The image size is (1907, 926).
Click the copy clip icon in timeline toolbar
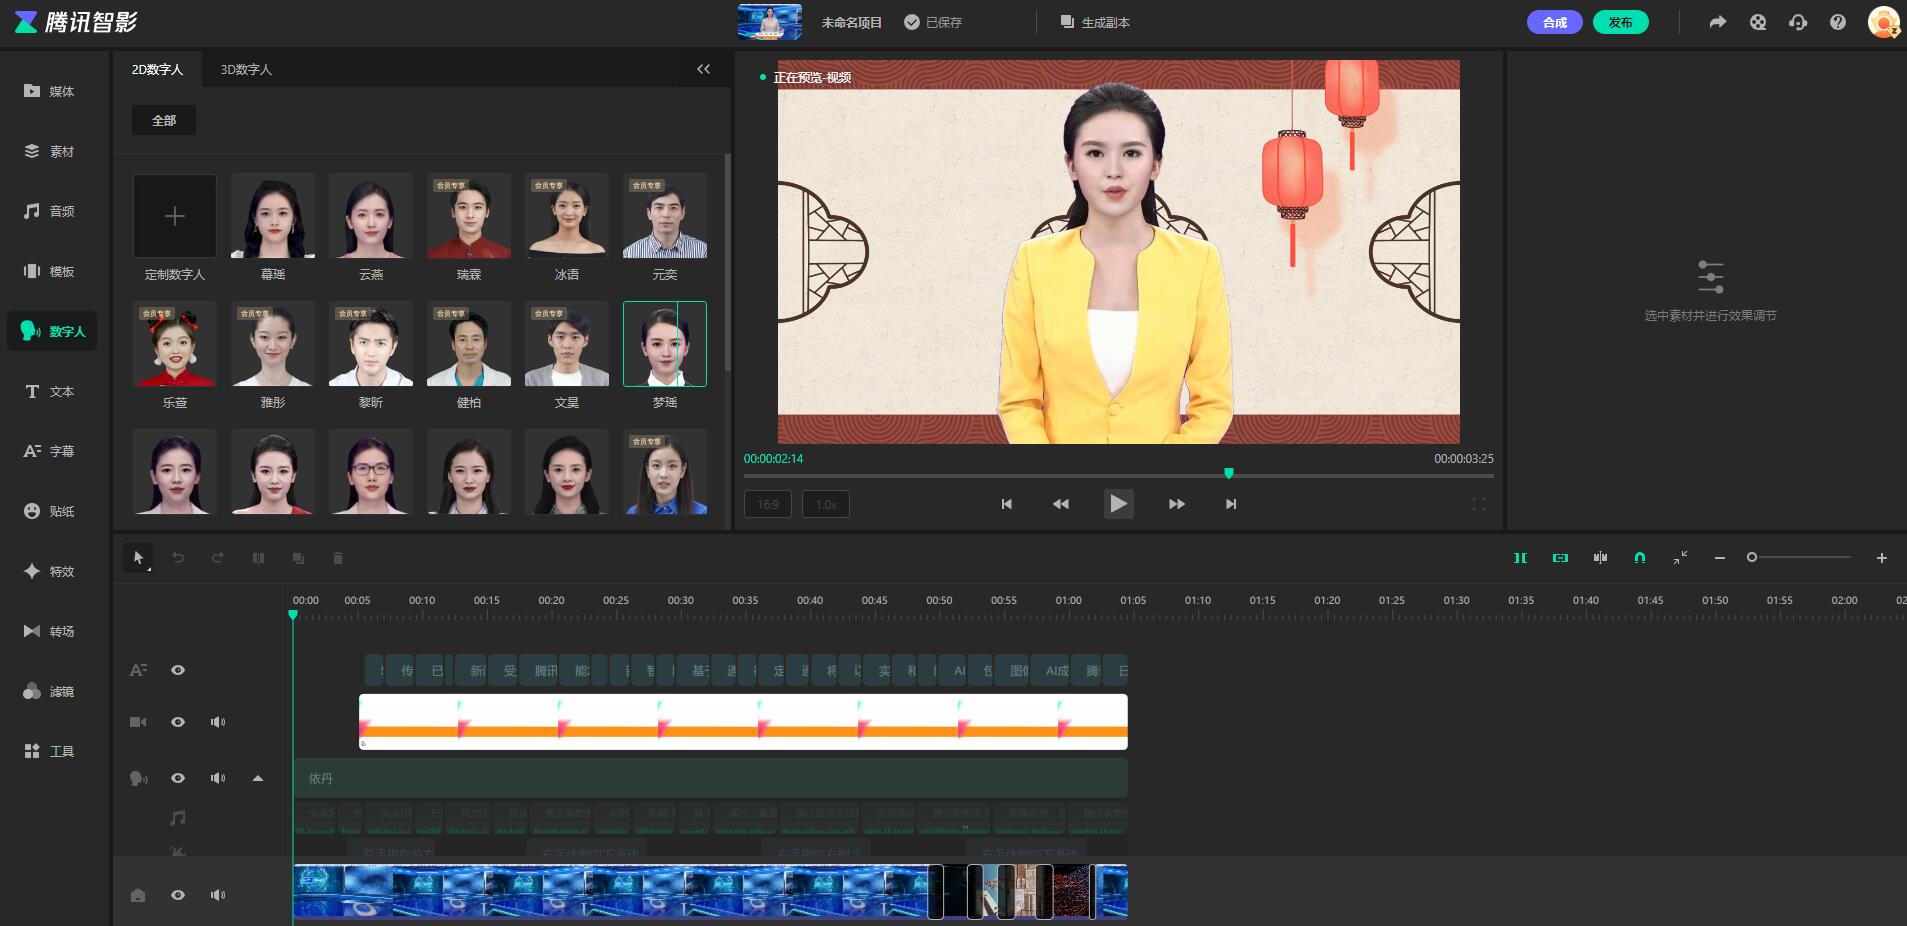(x=298, y=558)
